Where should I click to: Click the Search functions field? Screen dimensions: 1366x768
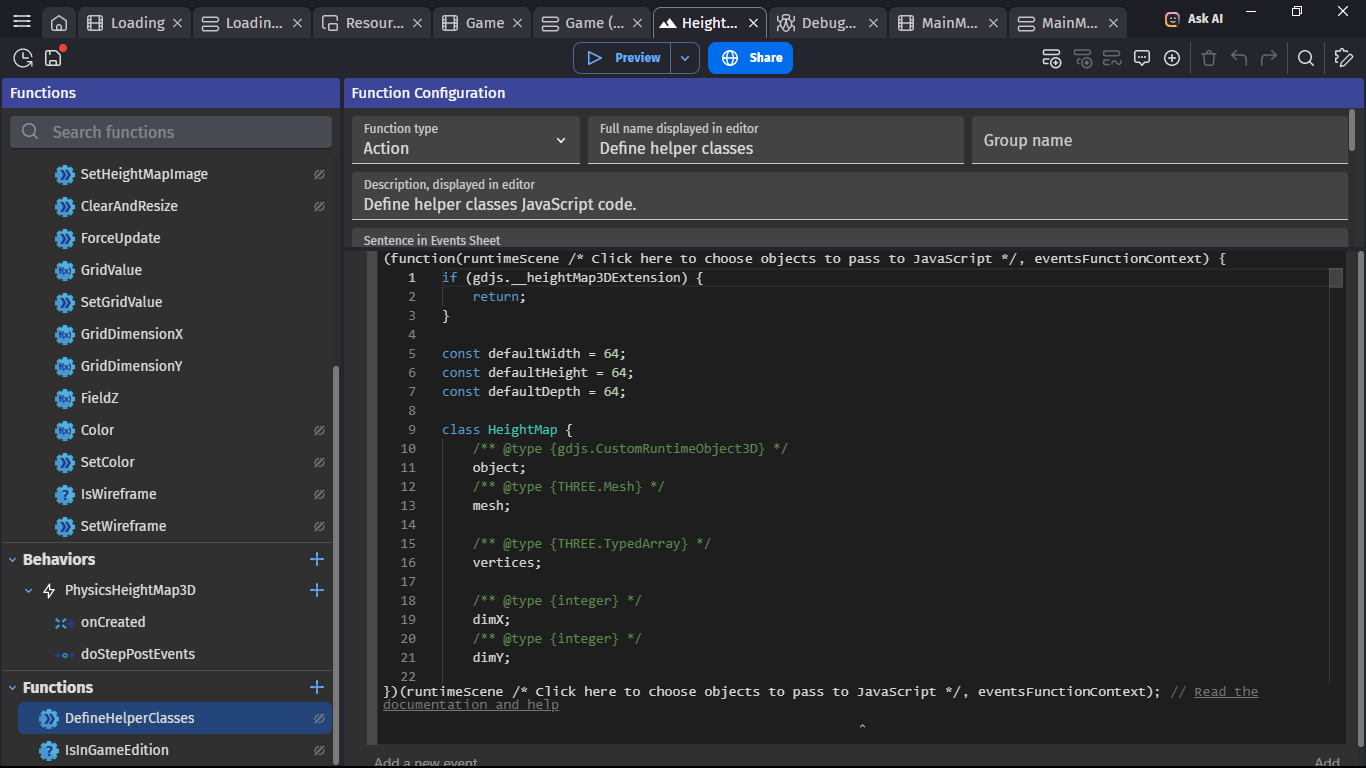(171, 132)
